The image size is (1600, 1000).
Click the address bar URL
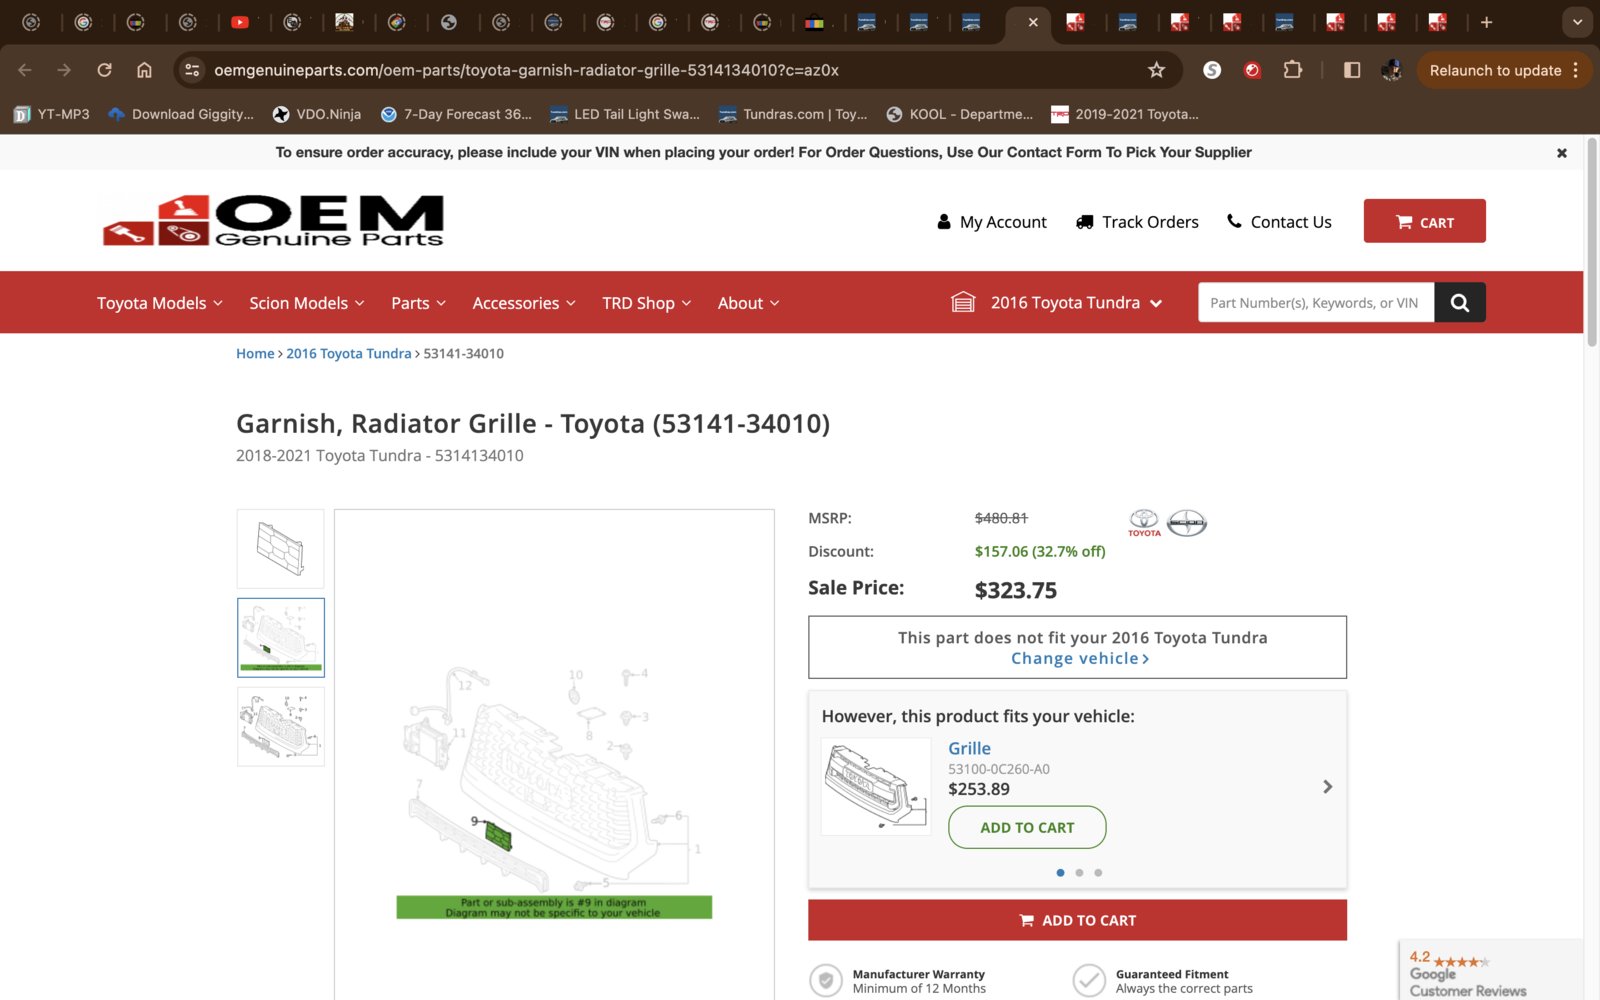[x=526, y=70]
